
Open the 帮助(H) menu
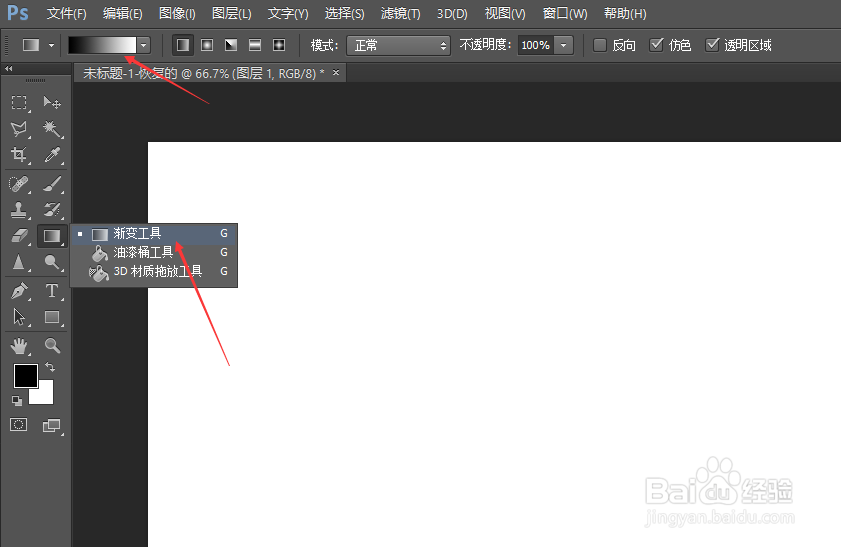[x=625, y=13]
